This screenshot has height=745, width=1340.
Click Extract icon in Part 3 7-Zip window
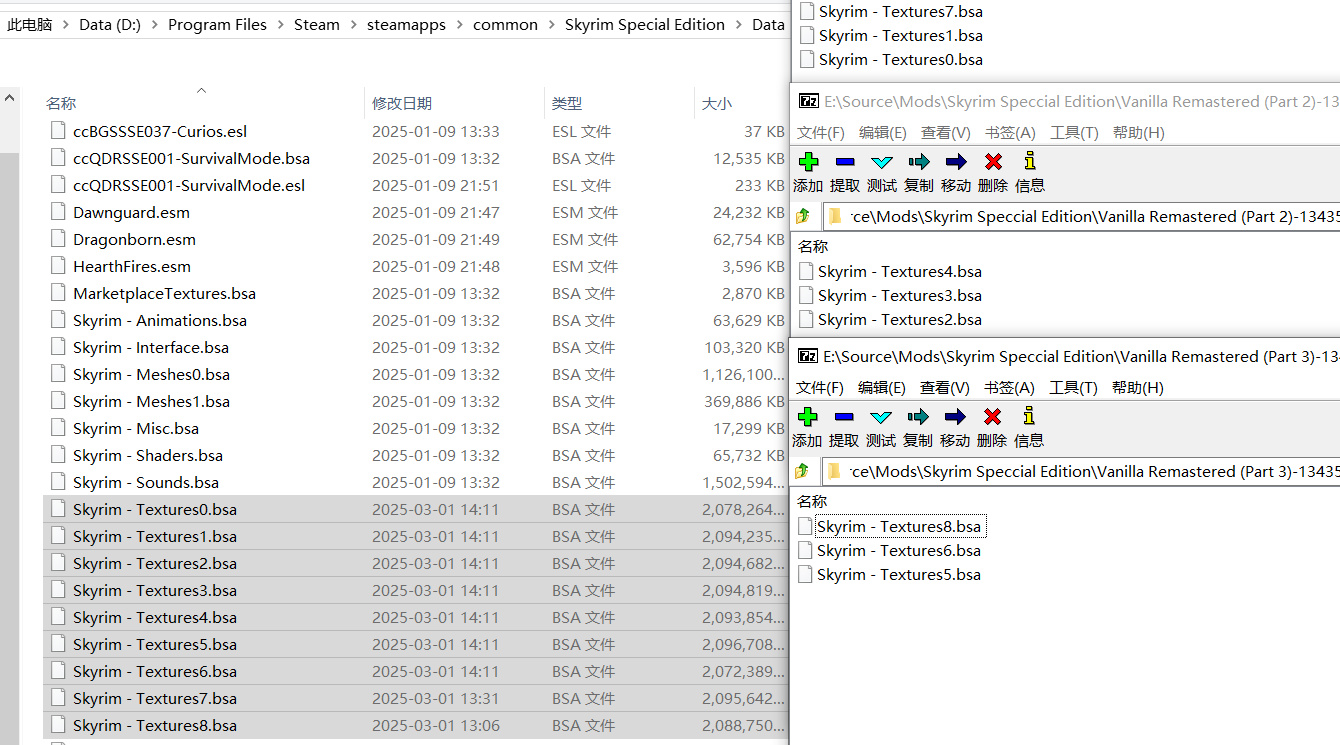coord(844,417)
